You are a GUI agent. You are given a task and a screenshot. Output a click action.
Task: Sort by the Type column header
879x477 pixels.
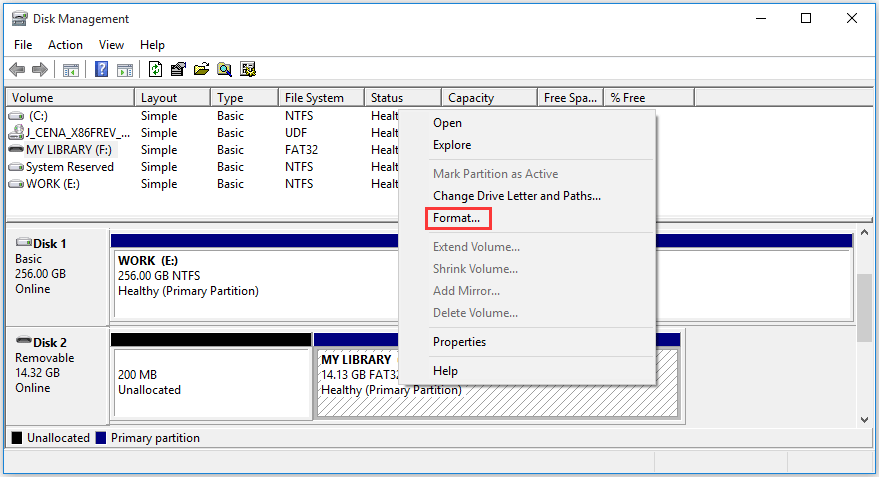coord(244,98)
